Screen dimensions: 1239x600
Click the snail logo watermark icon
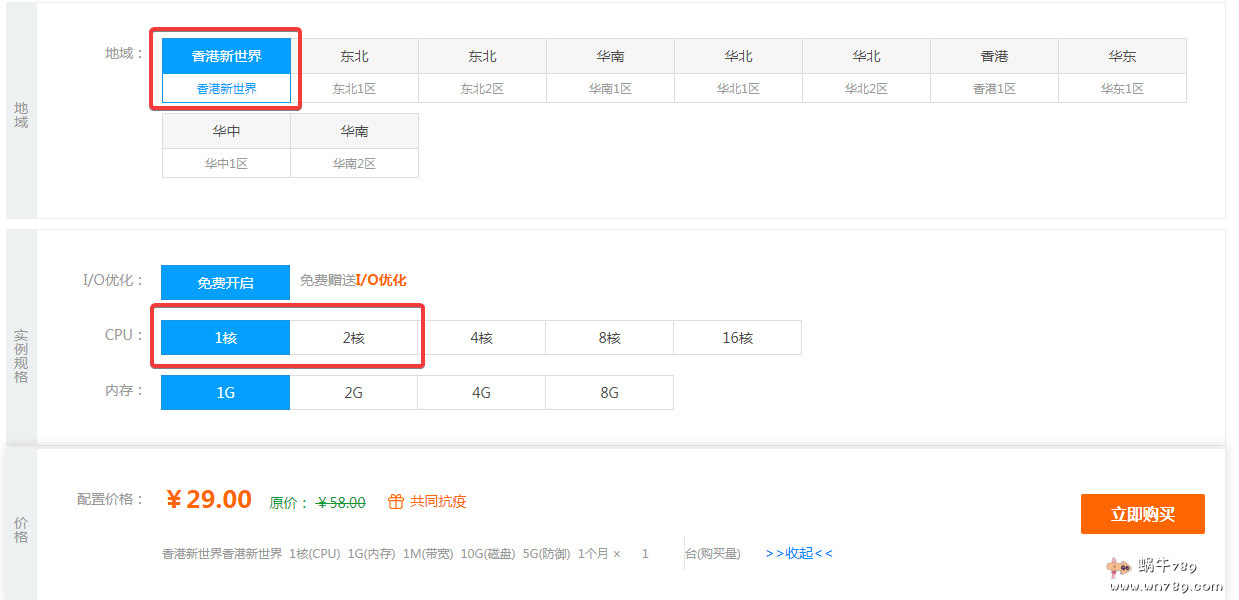pos(1119,567)
